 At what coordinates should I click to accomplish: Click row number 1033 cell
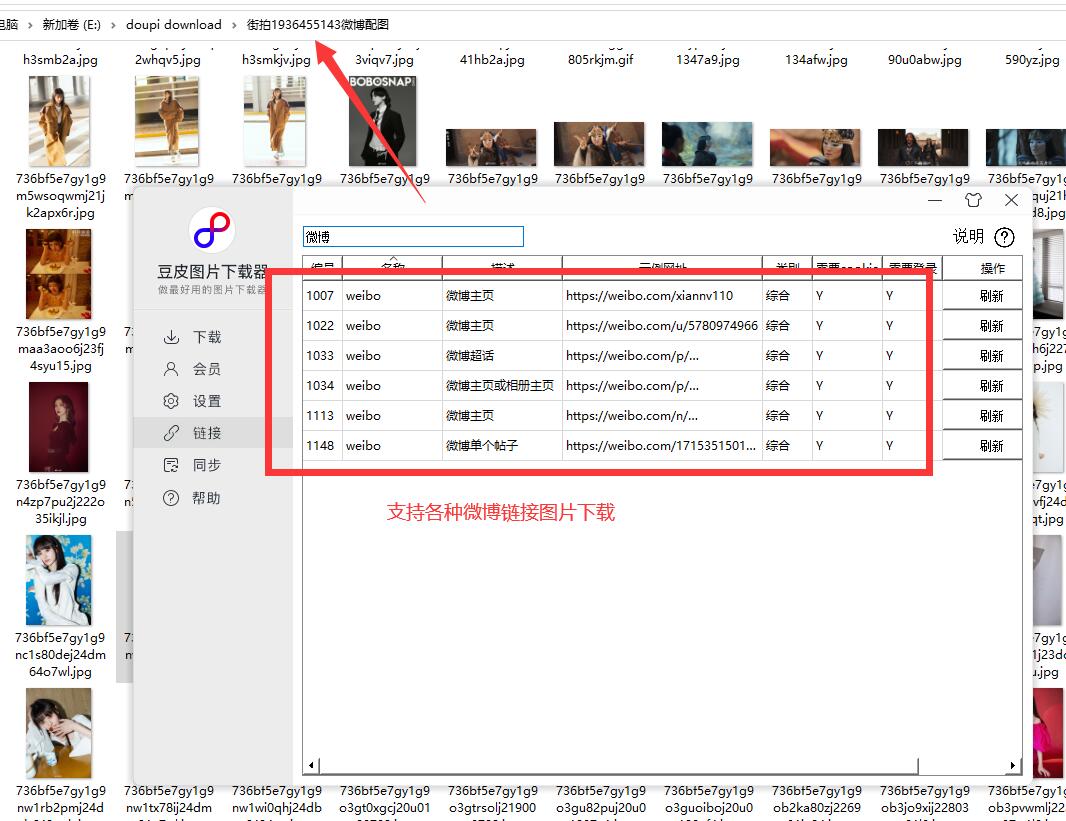(x=320, y=355)
